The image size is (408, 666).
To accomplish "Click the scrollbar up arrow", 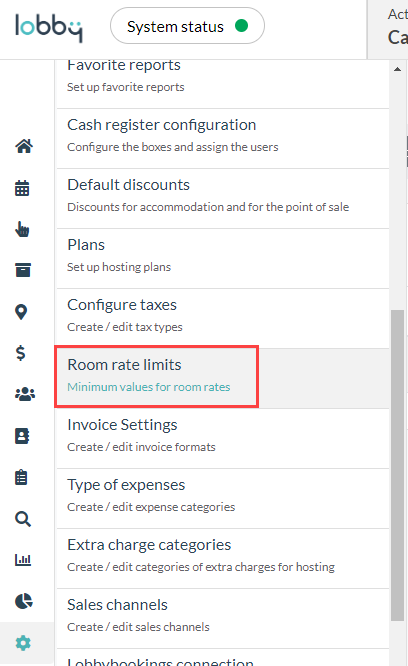I will pos(397,69).
